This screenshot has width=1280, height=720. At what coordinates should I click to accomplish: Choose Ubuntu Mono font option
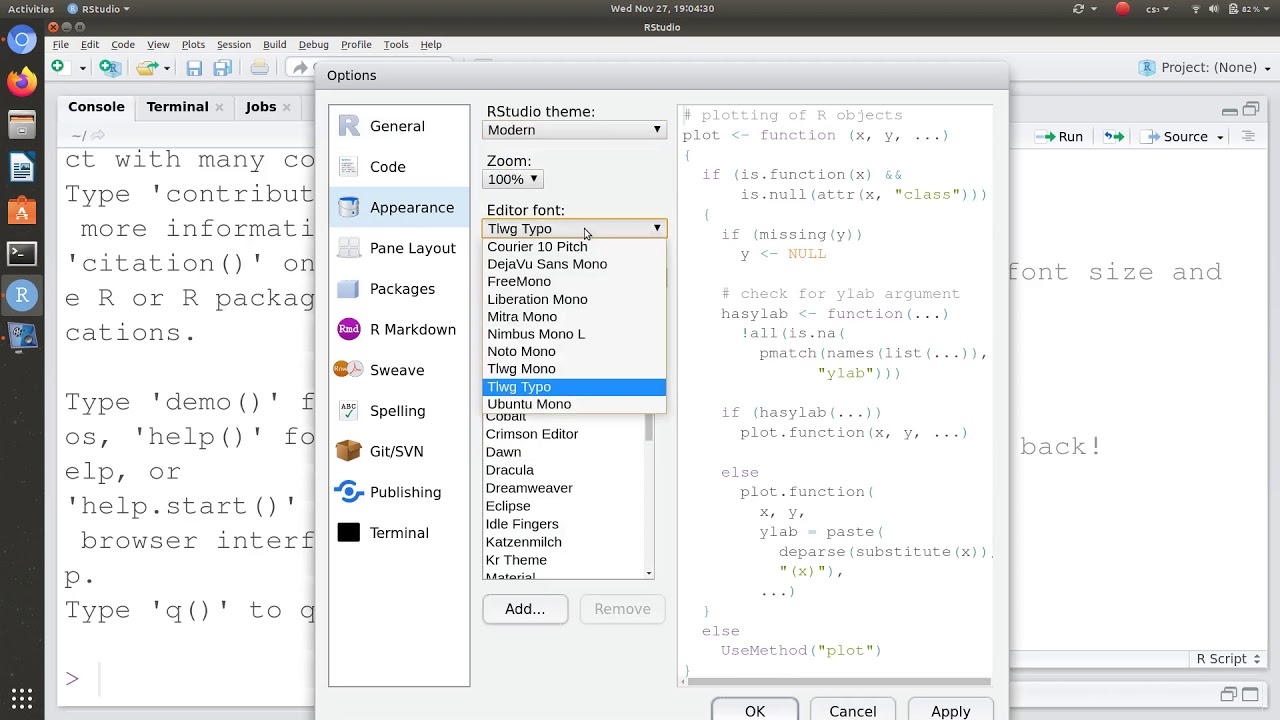(x=574, y=404)
